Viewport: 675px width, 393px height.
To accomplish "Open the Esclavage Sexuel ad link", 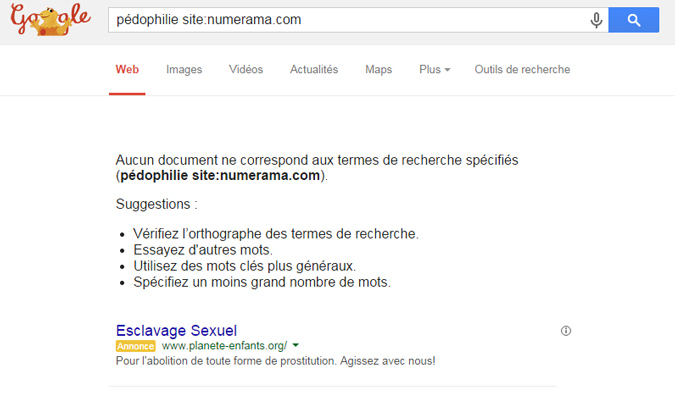I will [176, 331].
